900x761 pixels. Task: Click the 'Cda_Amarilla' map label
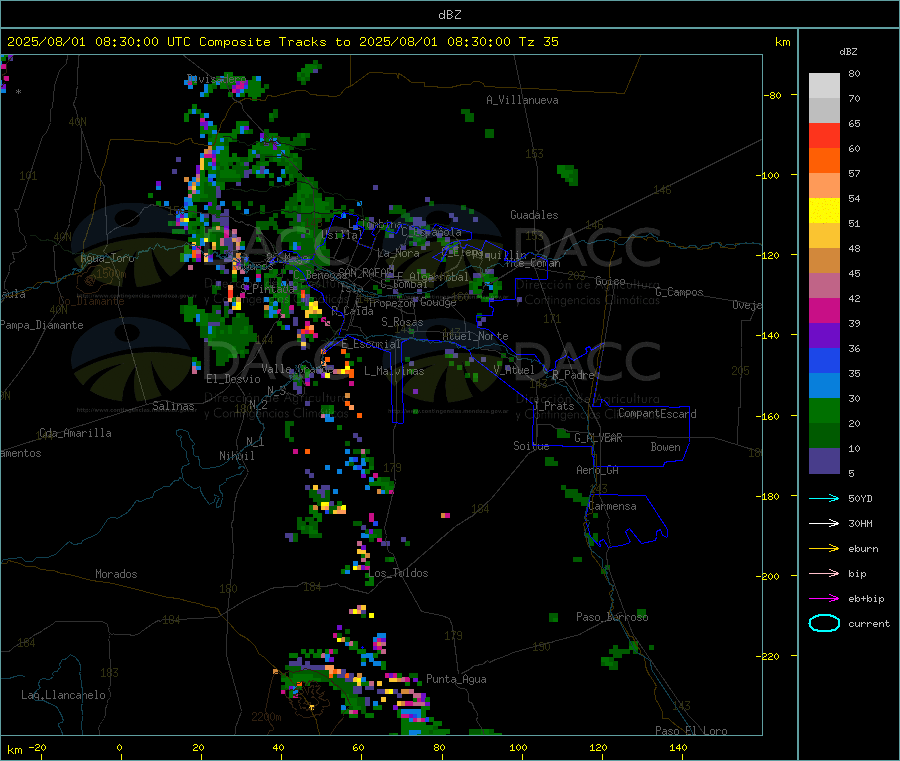point(75,433)
